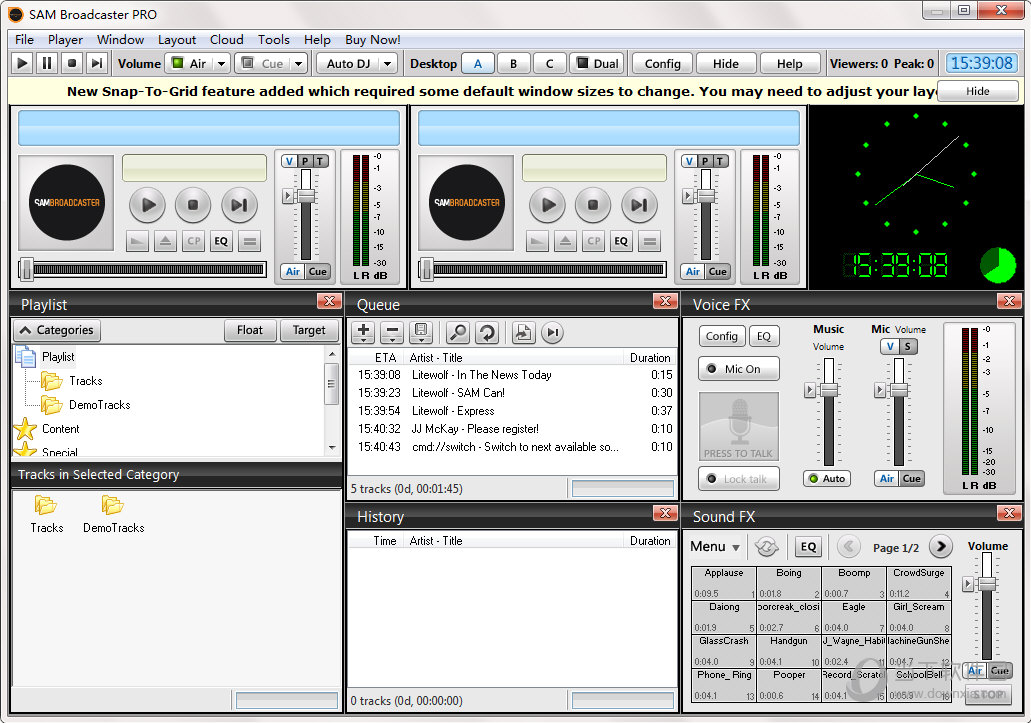Open the Layout menu
Viewport: 1031px width, 723px height.
[177, 40]
